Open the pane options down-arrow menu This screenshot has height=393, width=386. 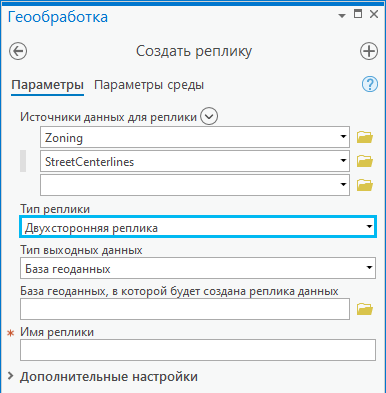342,16
